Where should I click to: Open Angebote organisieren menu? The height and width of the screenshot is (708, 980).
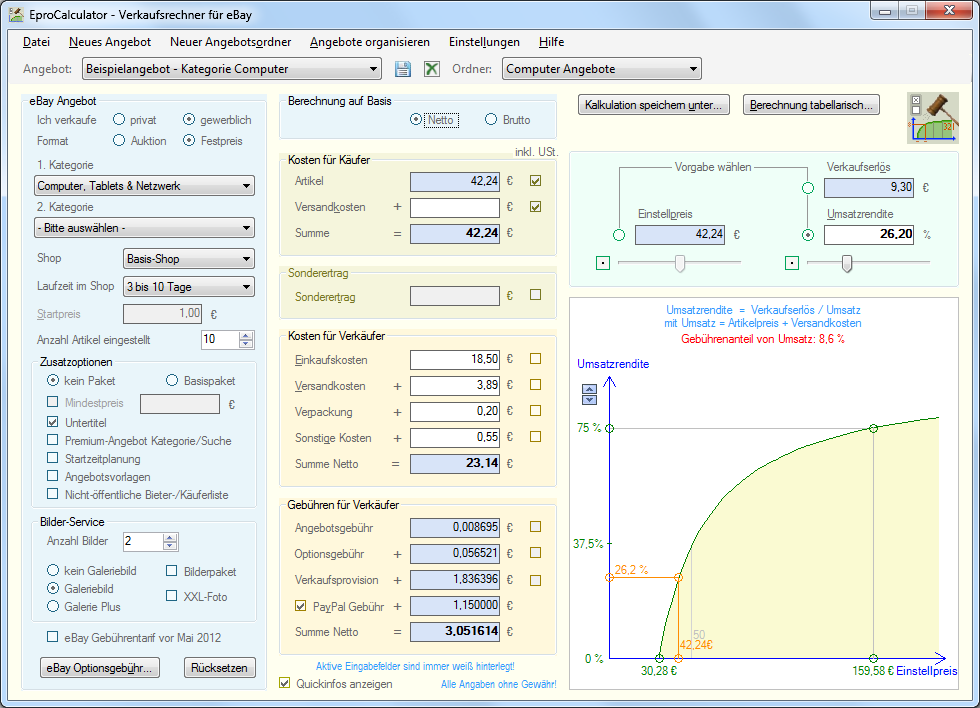click(370, 42)
